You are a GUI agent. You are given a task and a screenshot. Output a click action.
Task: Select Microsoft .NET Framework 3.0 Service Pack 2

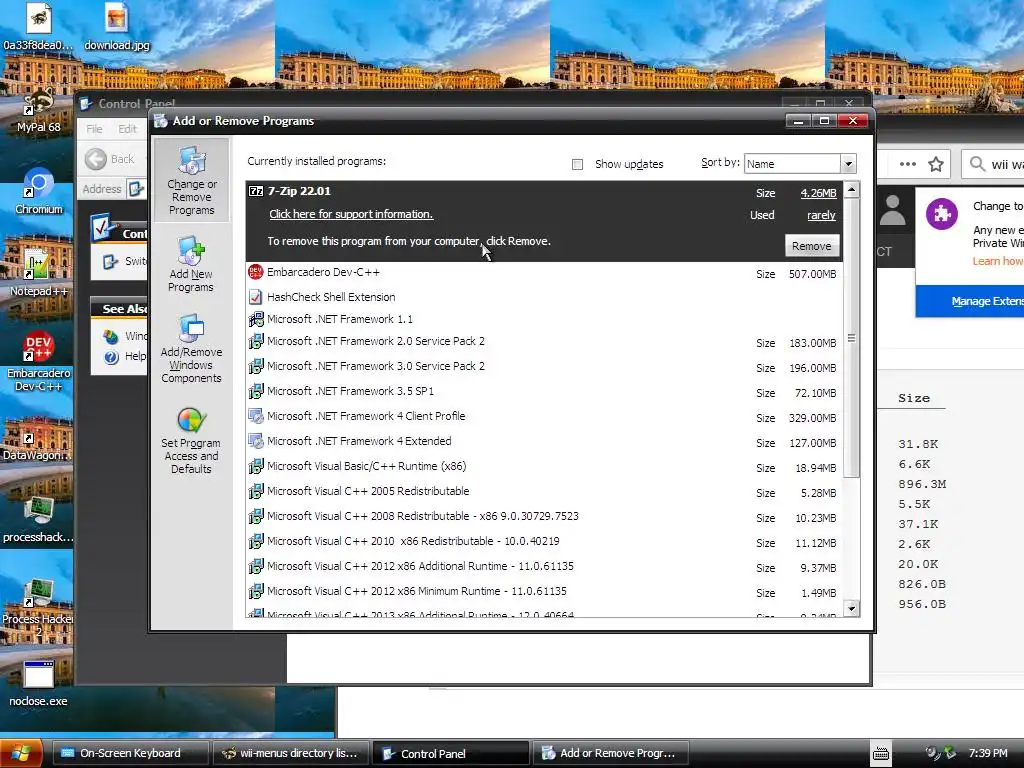tap(545, 366)
